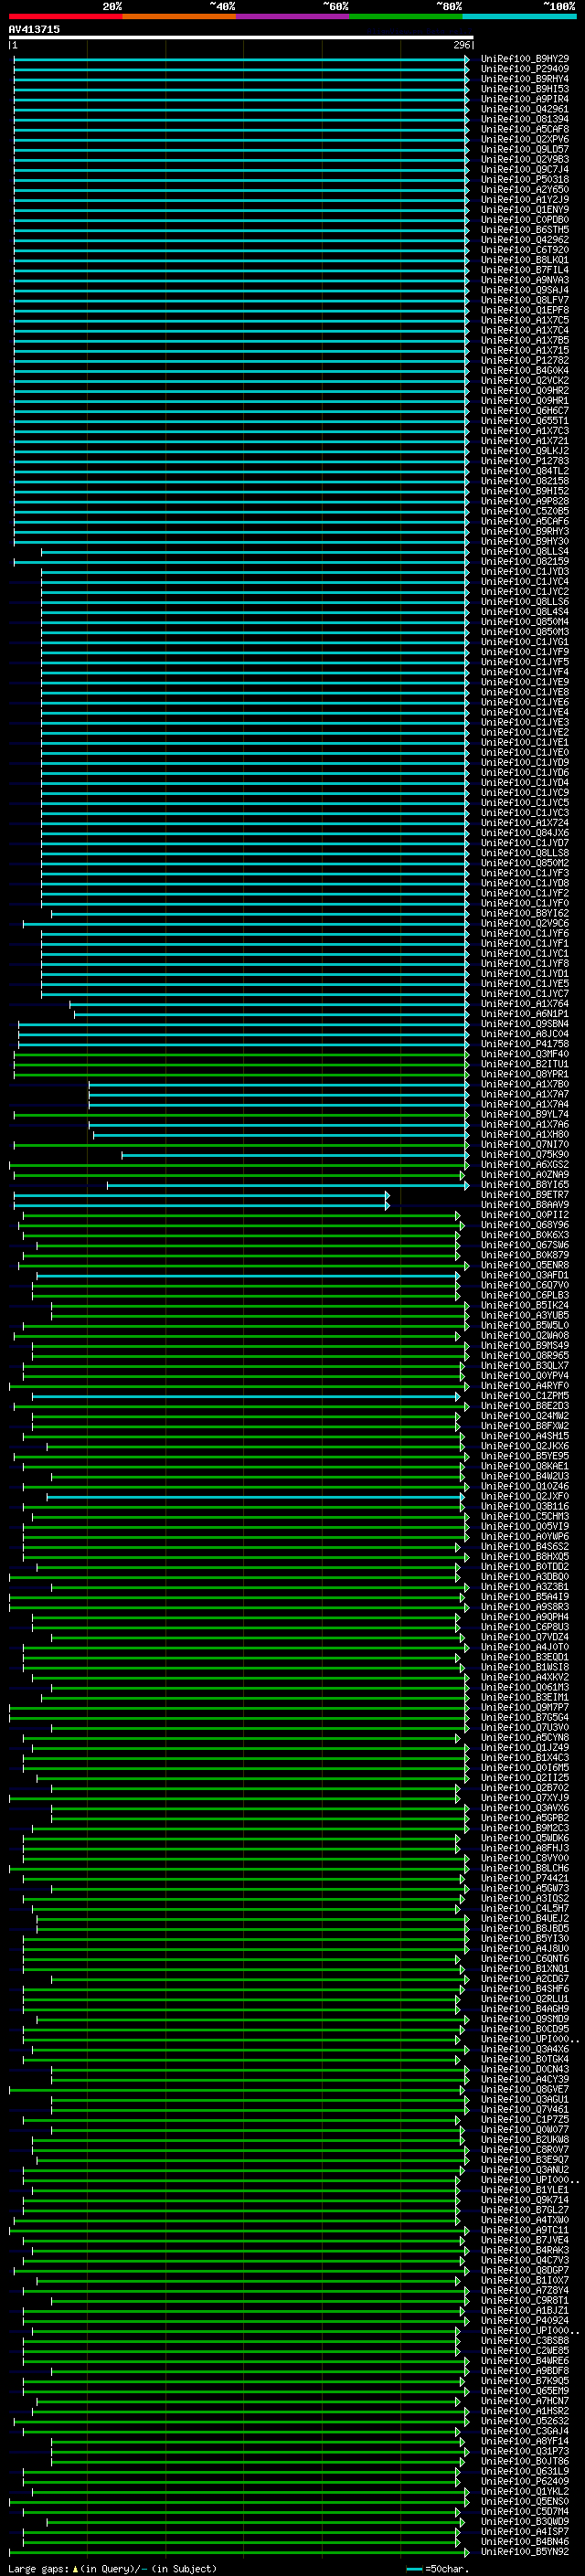Select the UniRef100_Q3MF40 label
Image resolution: width=585 pixels, height=2576 pixels.
(x=525, y=1053)
